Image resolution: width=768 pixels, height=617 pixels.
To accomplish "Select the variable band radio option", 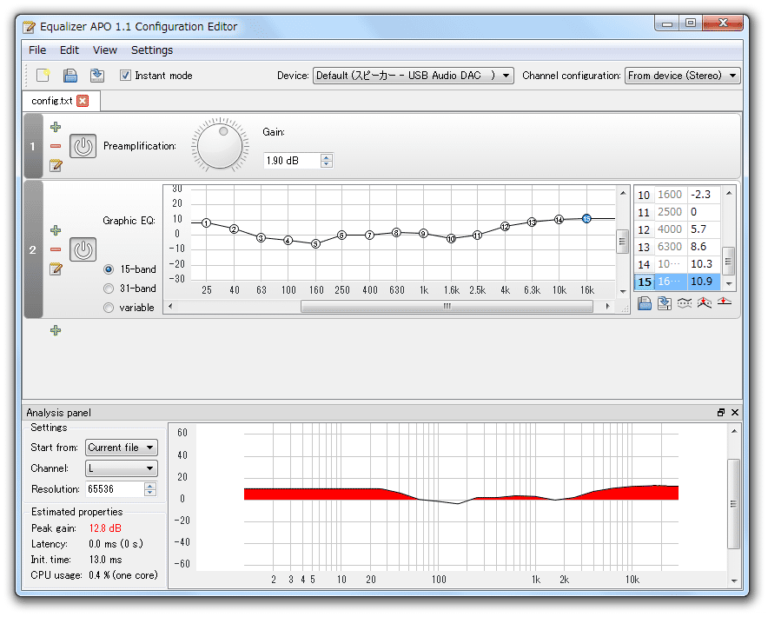I will click(108, 308).
